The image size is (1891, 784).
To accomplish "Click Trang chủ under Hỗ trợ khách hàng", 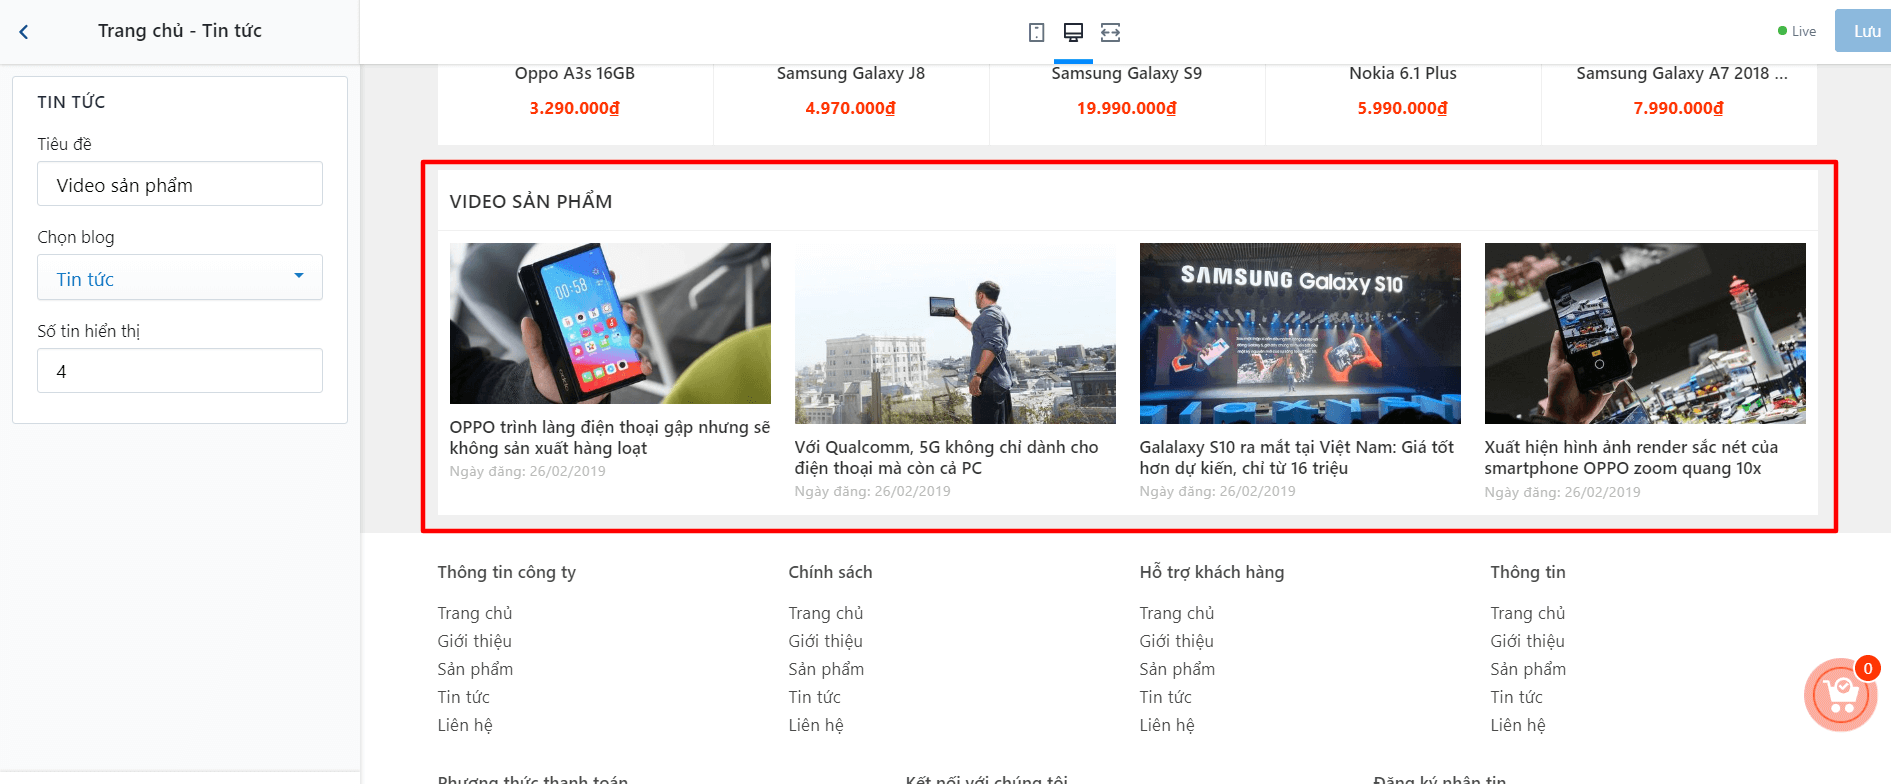I will pos(1177,613).
